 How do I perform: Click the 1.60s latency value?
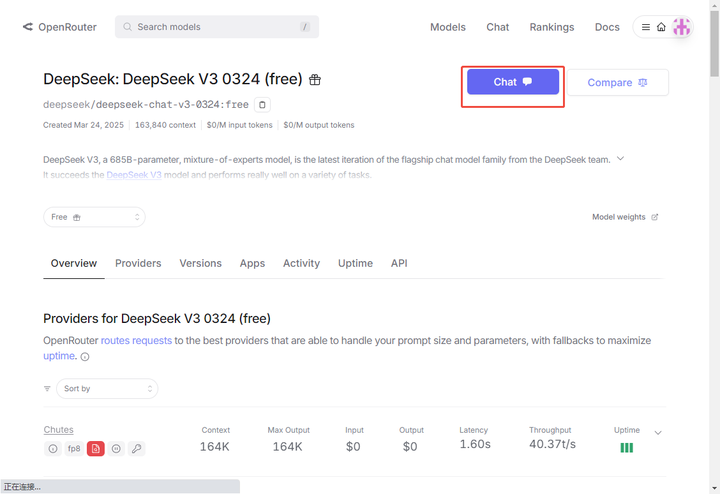coord(475,444)
